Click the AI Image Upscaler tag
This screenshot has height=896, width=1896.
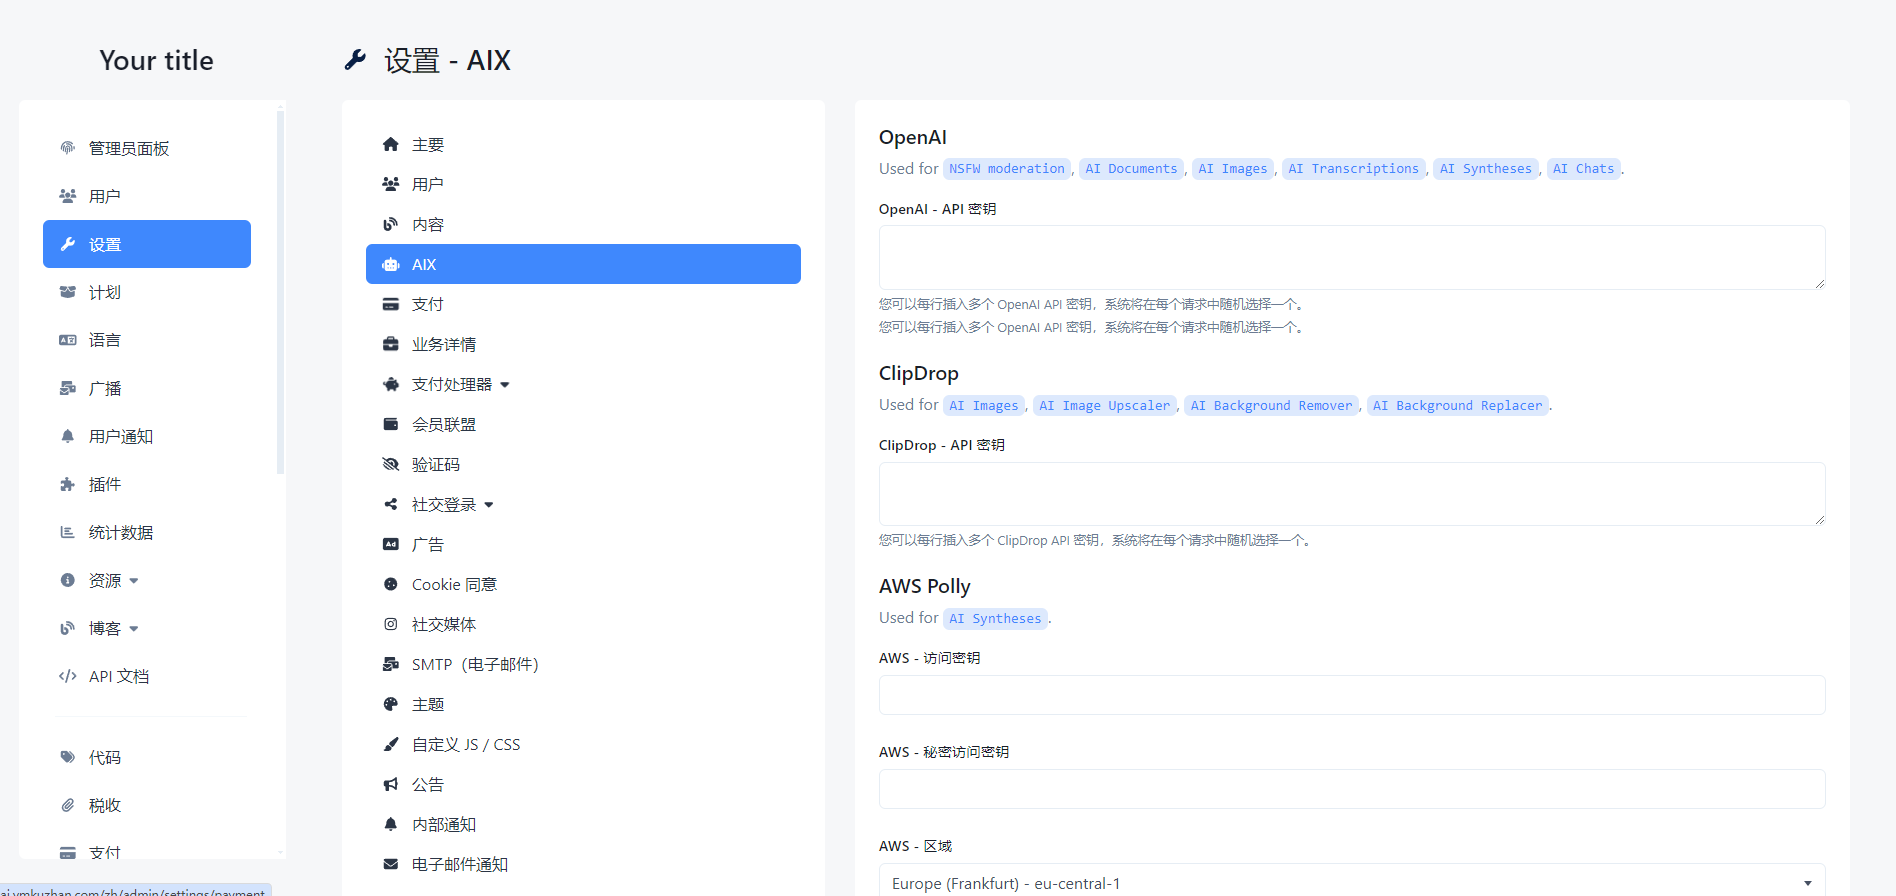point(1104,406)
